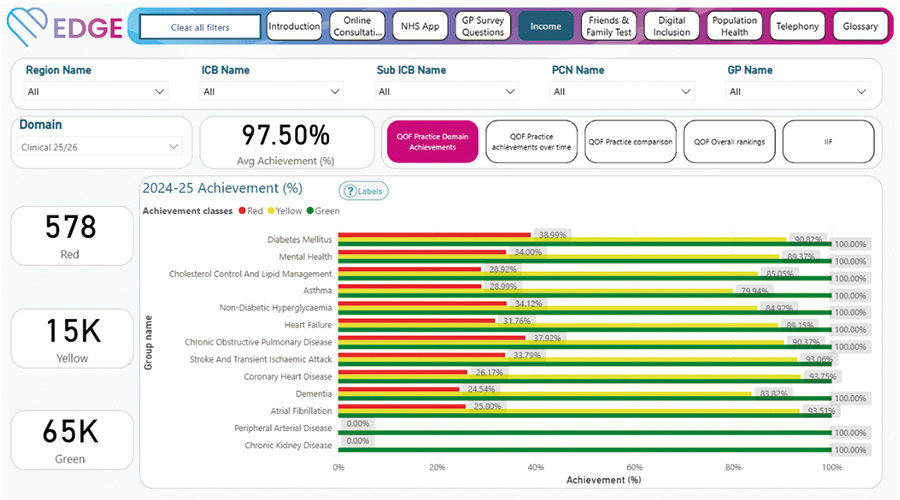Switch to the NHS App tab
Image resolution: width=900 pixels, height=500 pixels.
tap(418, 27)
